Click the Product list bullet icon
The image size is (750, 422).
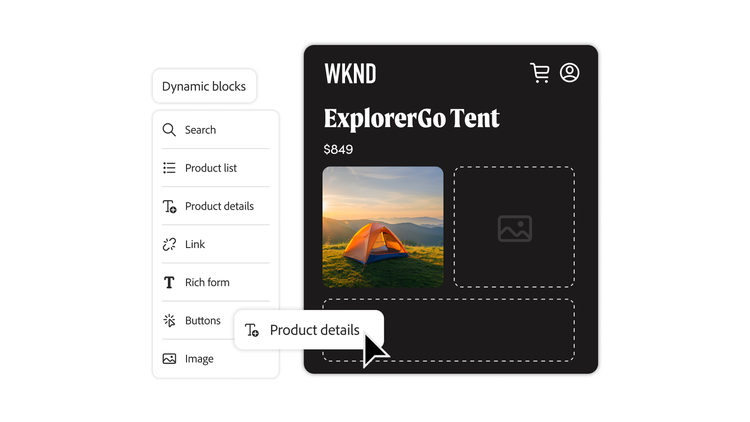tap(169, 168)
